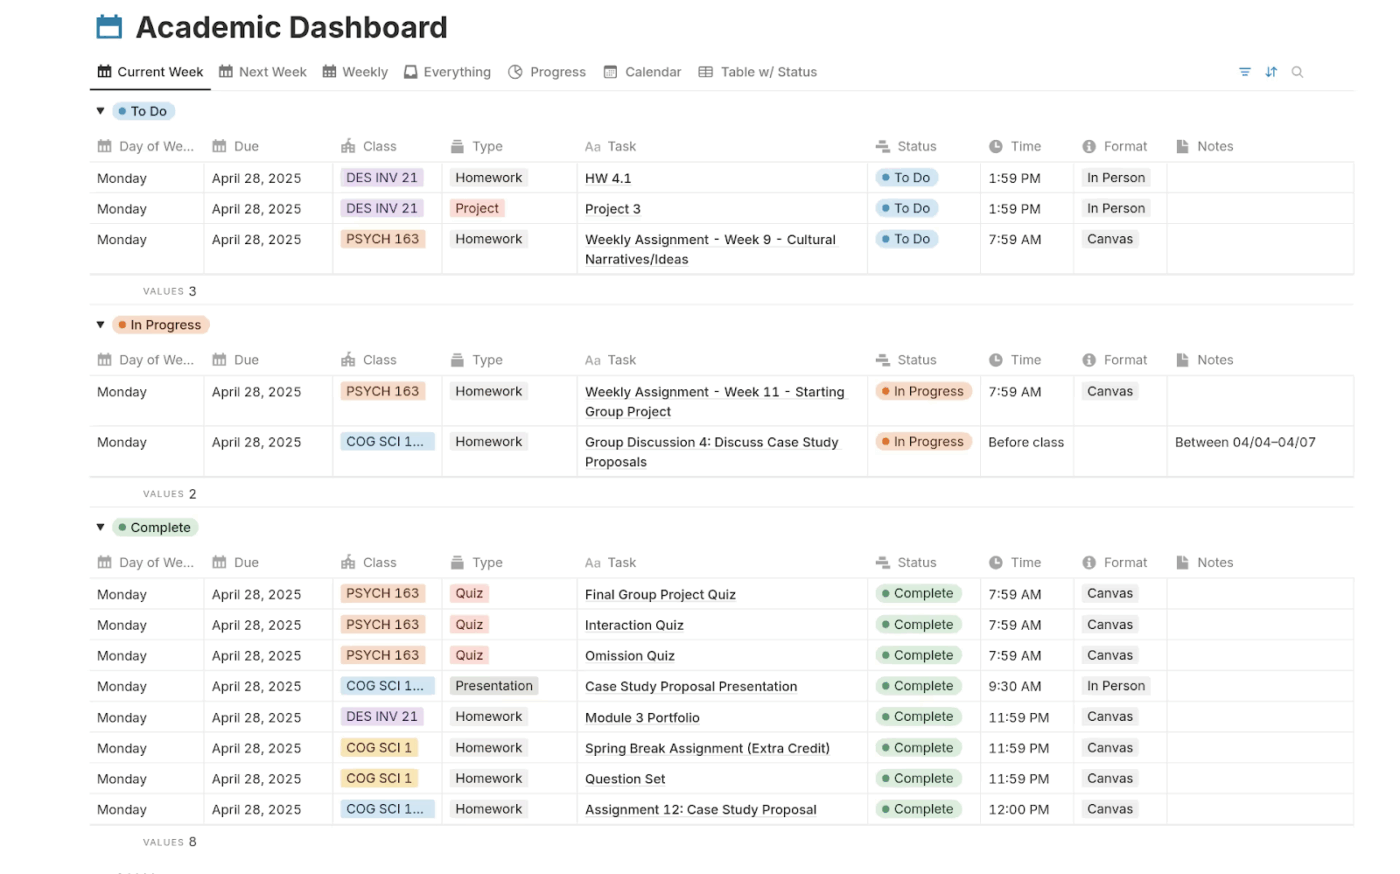Viewport: 1400px width, 874px height.
Task: Collapse the In Progress group triangle
Action: [100, 324]
